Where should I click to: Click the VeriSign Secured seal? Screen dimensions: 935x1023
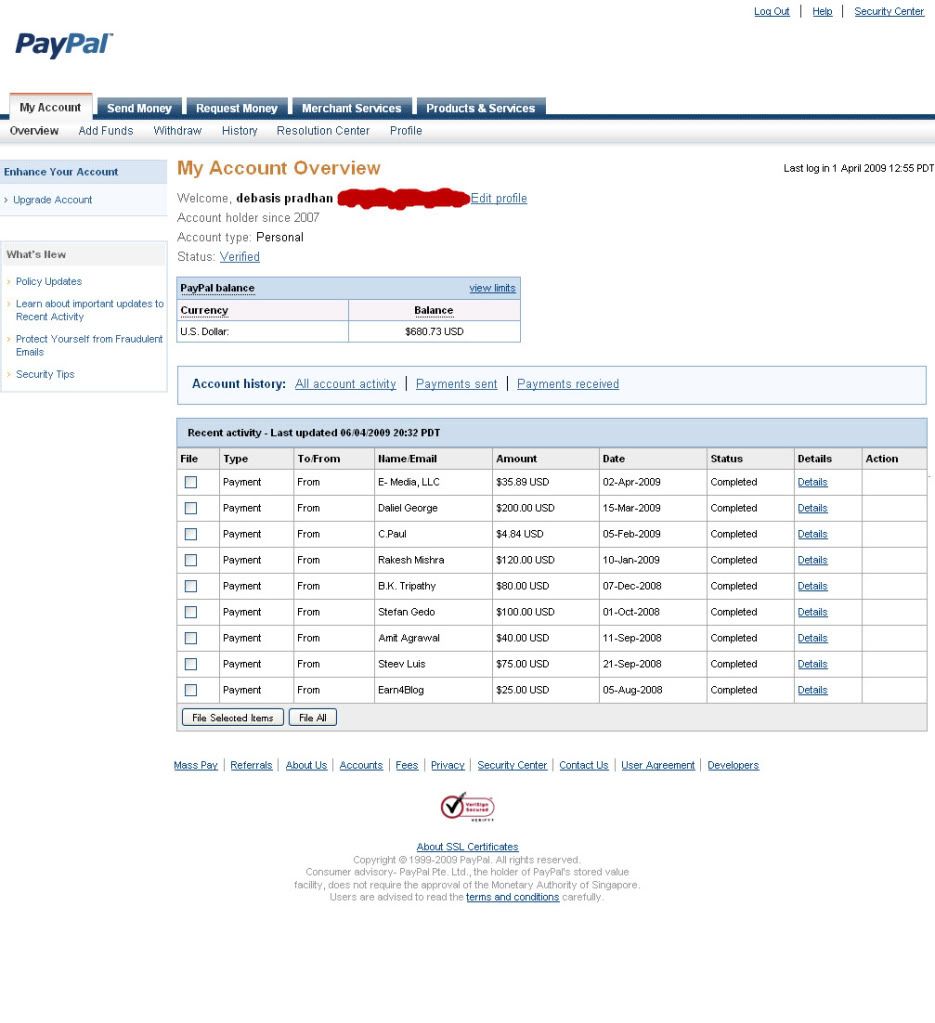467,806
